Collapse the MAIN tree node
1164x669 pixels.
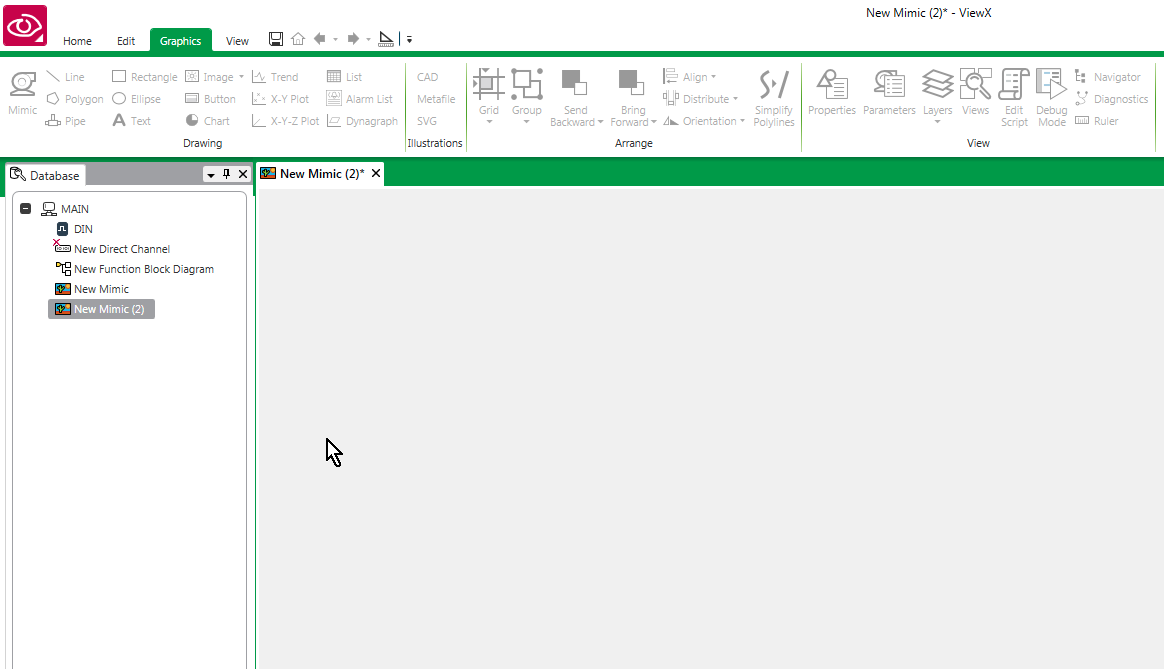(25, 209)
